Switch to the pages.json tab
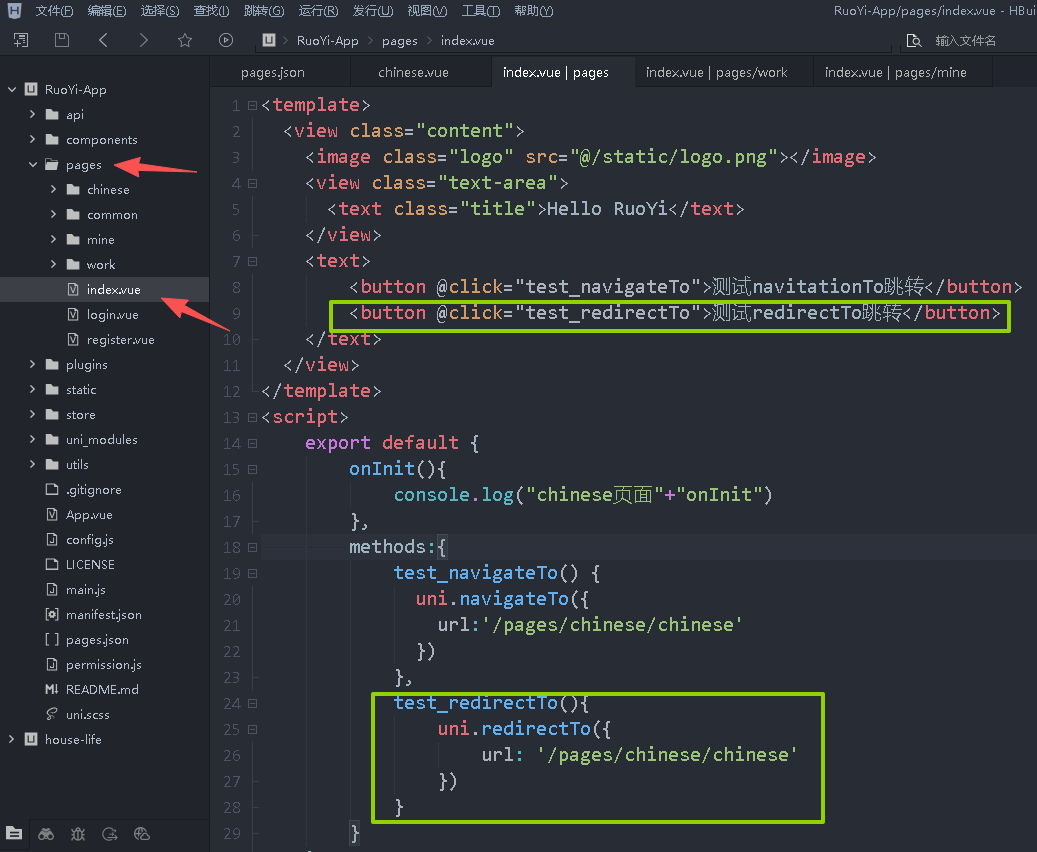This screenshot has width=1037, height=852. (x=273, y=72)
